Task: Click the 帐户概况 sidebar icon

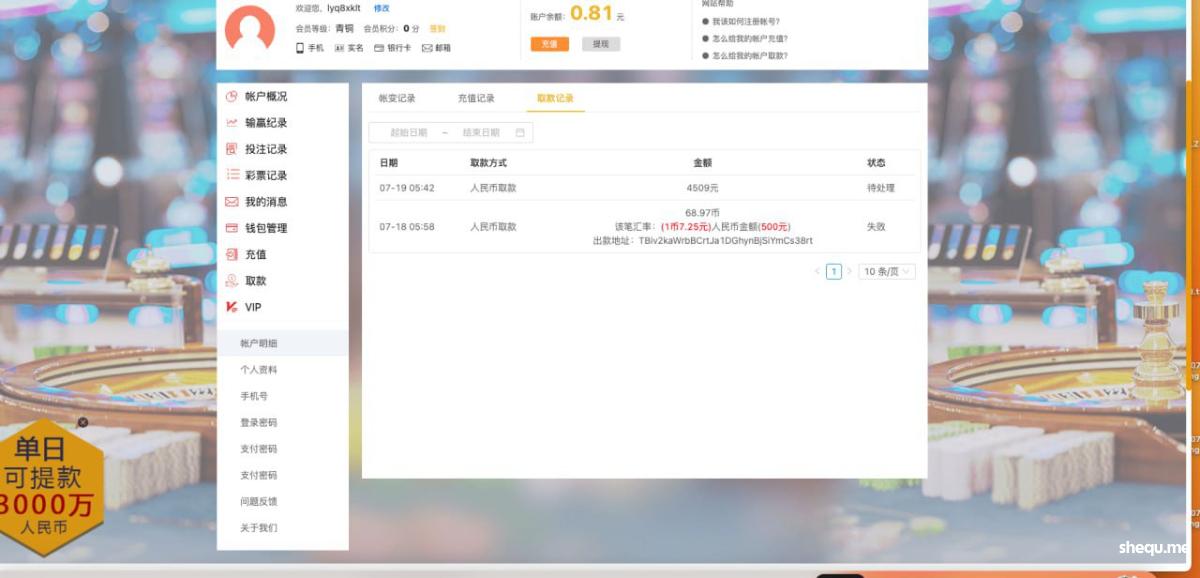Action: pos(232,97)
